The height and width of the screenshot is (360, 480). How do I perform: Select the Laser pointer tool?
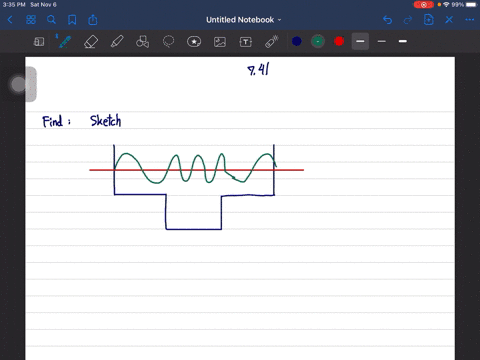pyautogui.click(x=272, y=42)
